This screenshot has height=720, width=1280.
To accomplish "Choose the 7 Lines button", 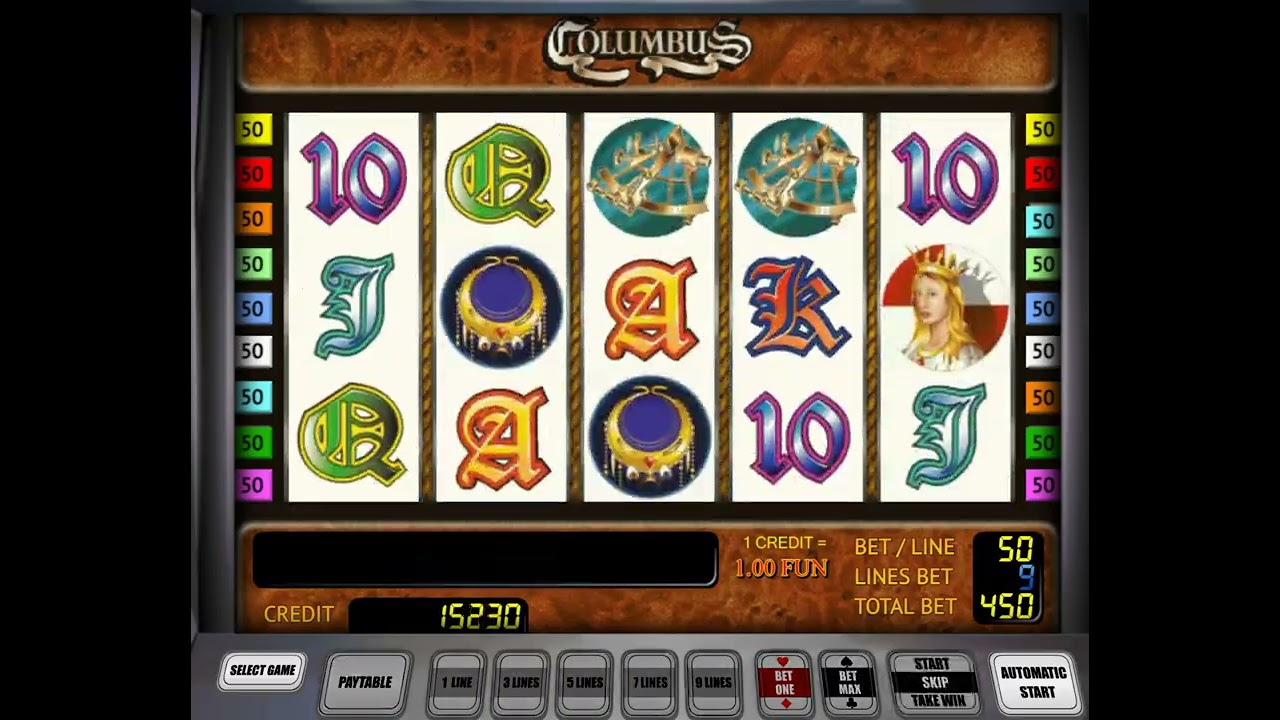I will [649, 683].
